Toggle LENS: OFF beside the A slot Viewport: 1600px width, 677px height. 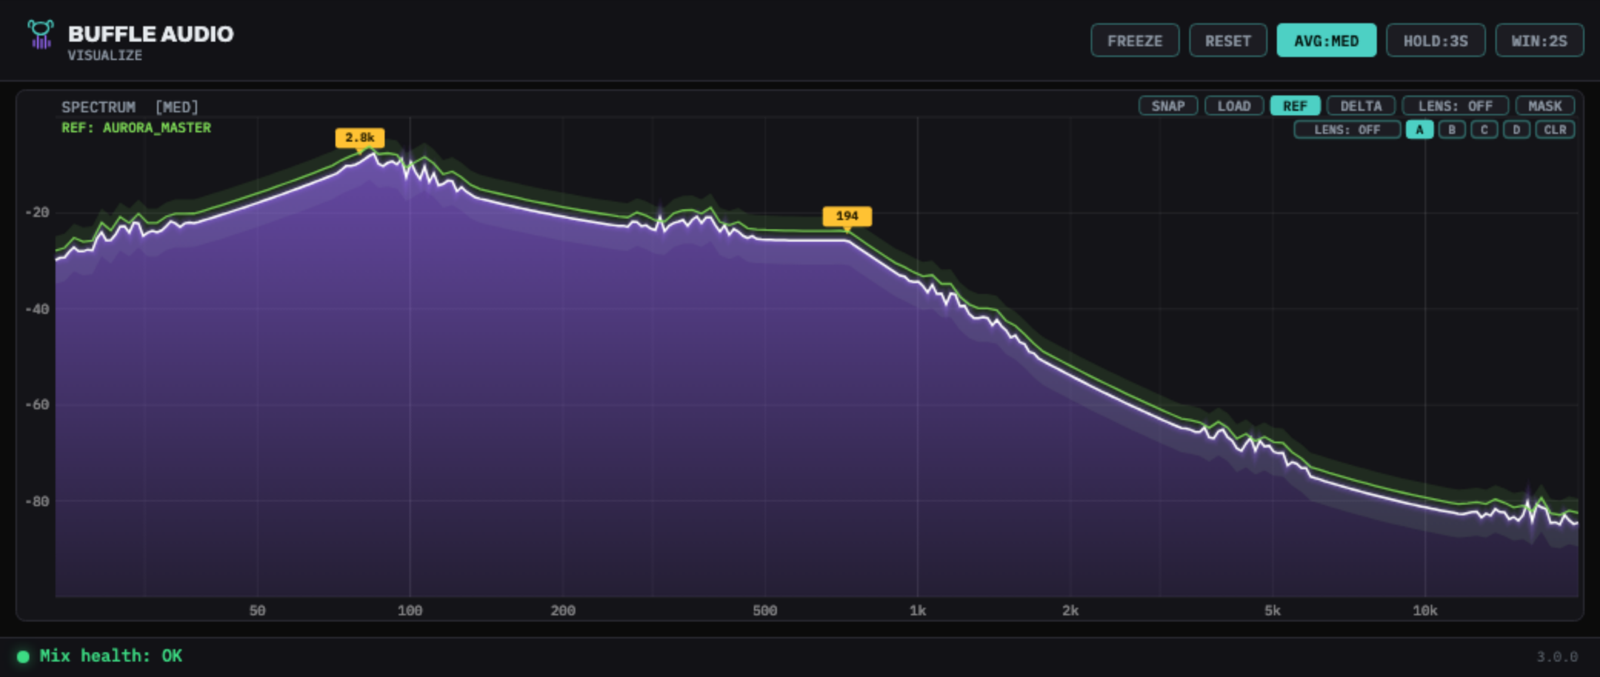(1347, 130)
